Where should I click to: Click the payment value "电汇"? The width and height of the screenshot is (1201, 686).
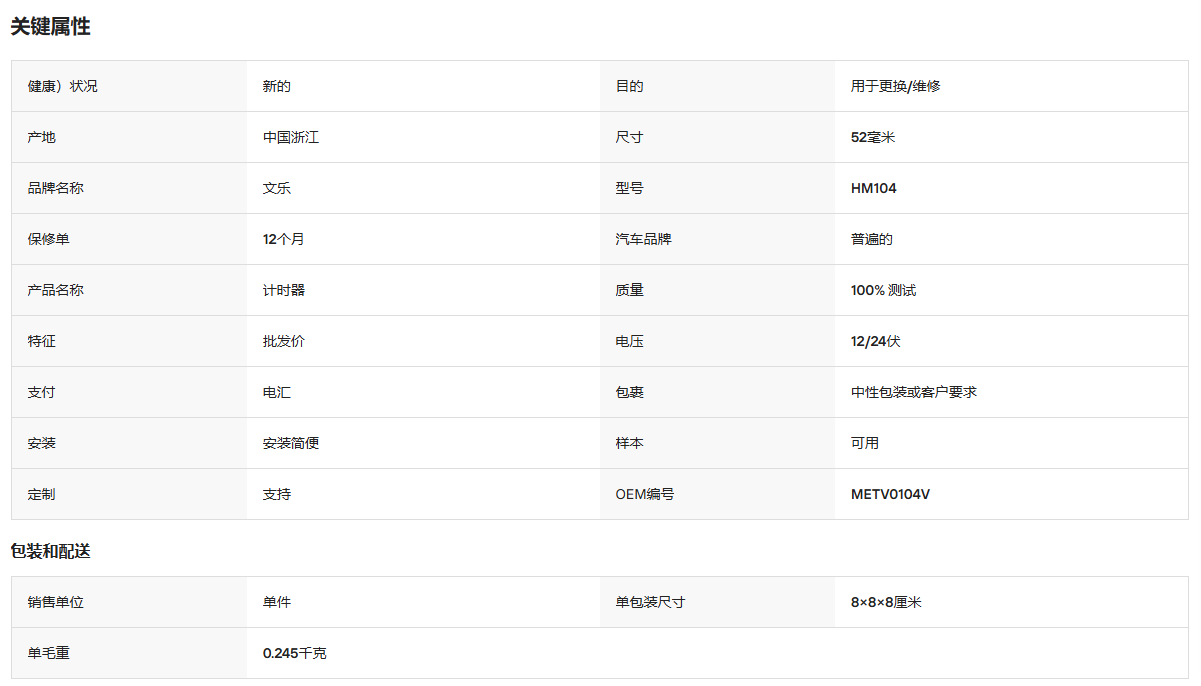277,392
